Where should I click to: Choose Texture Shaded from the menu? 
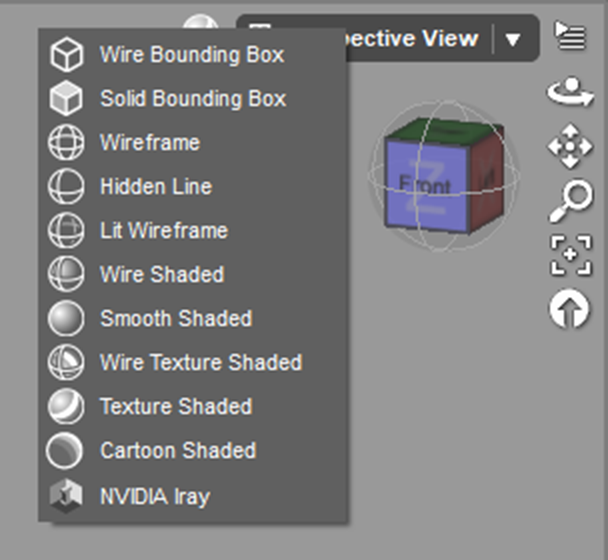(x=175, y=407)
